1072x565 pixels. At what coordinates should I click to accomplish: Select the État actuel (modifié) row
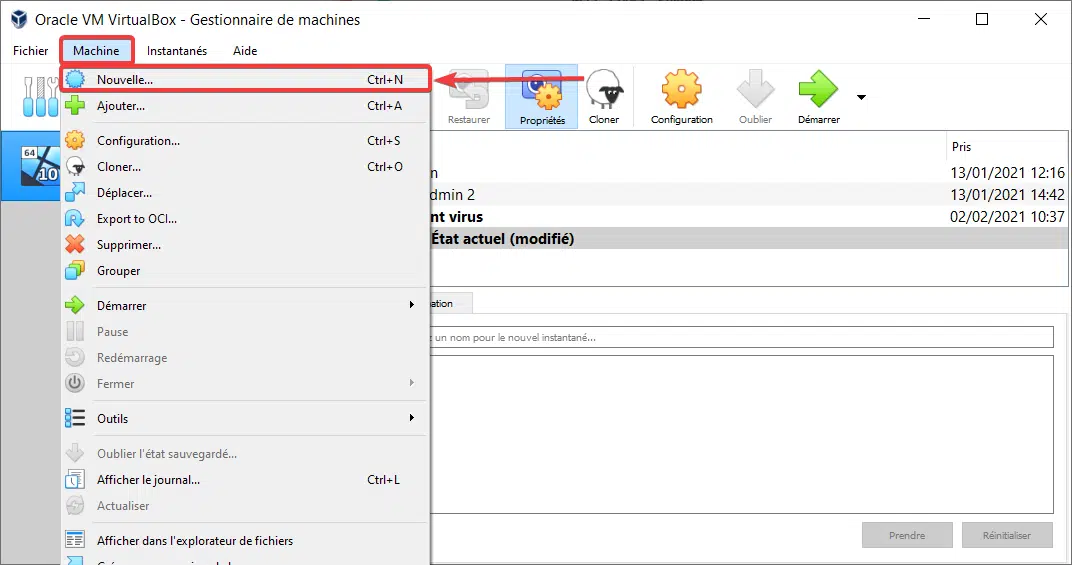coord(749,239)
